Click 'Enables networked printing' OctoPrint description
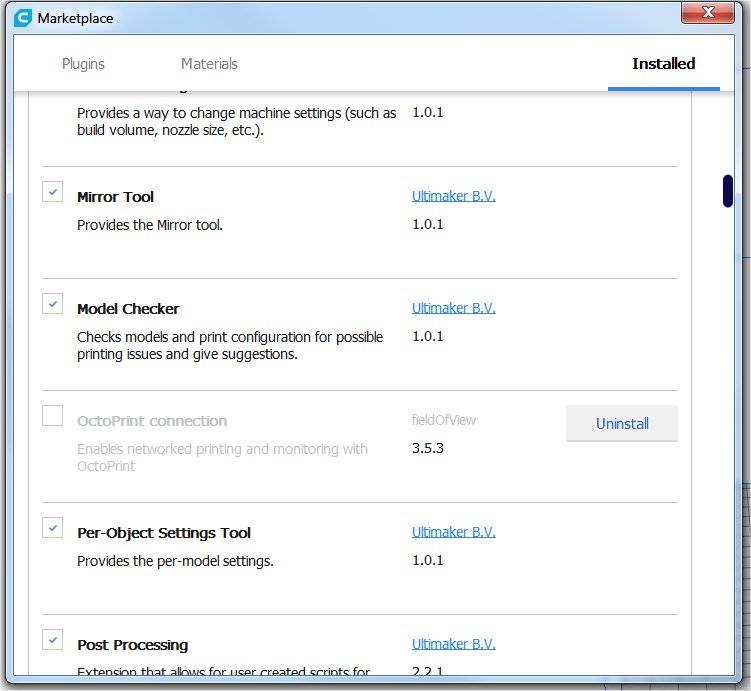751x691 pixels. [222, 457]
